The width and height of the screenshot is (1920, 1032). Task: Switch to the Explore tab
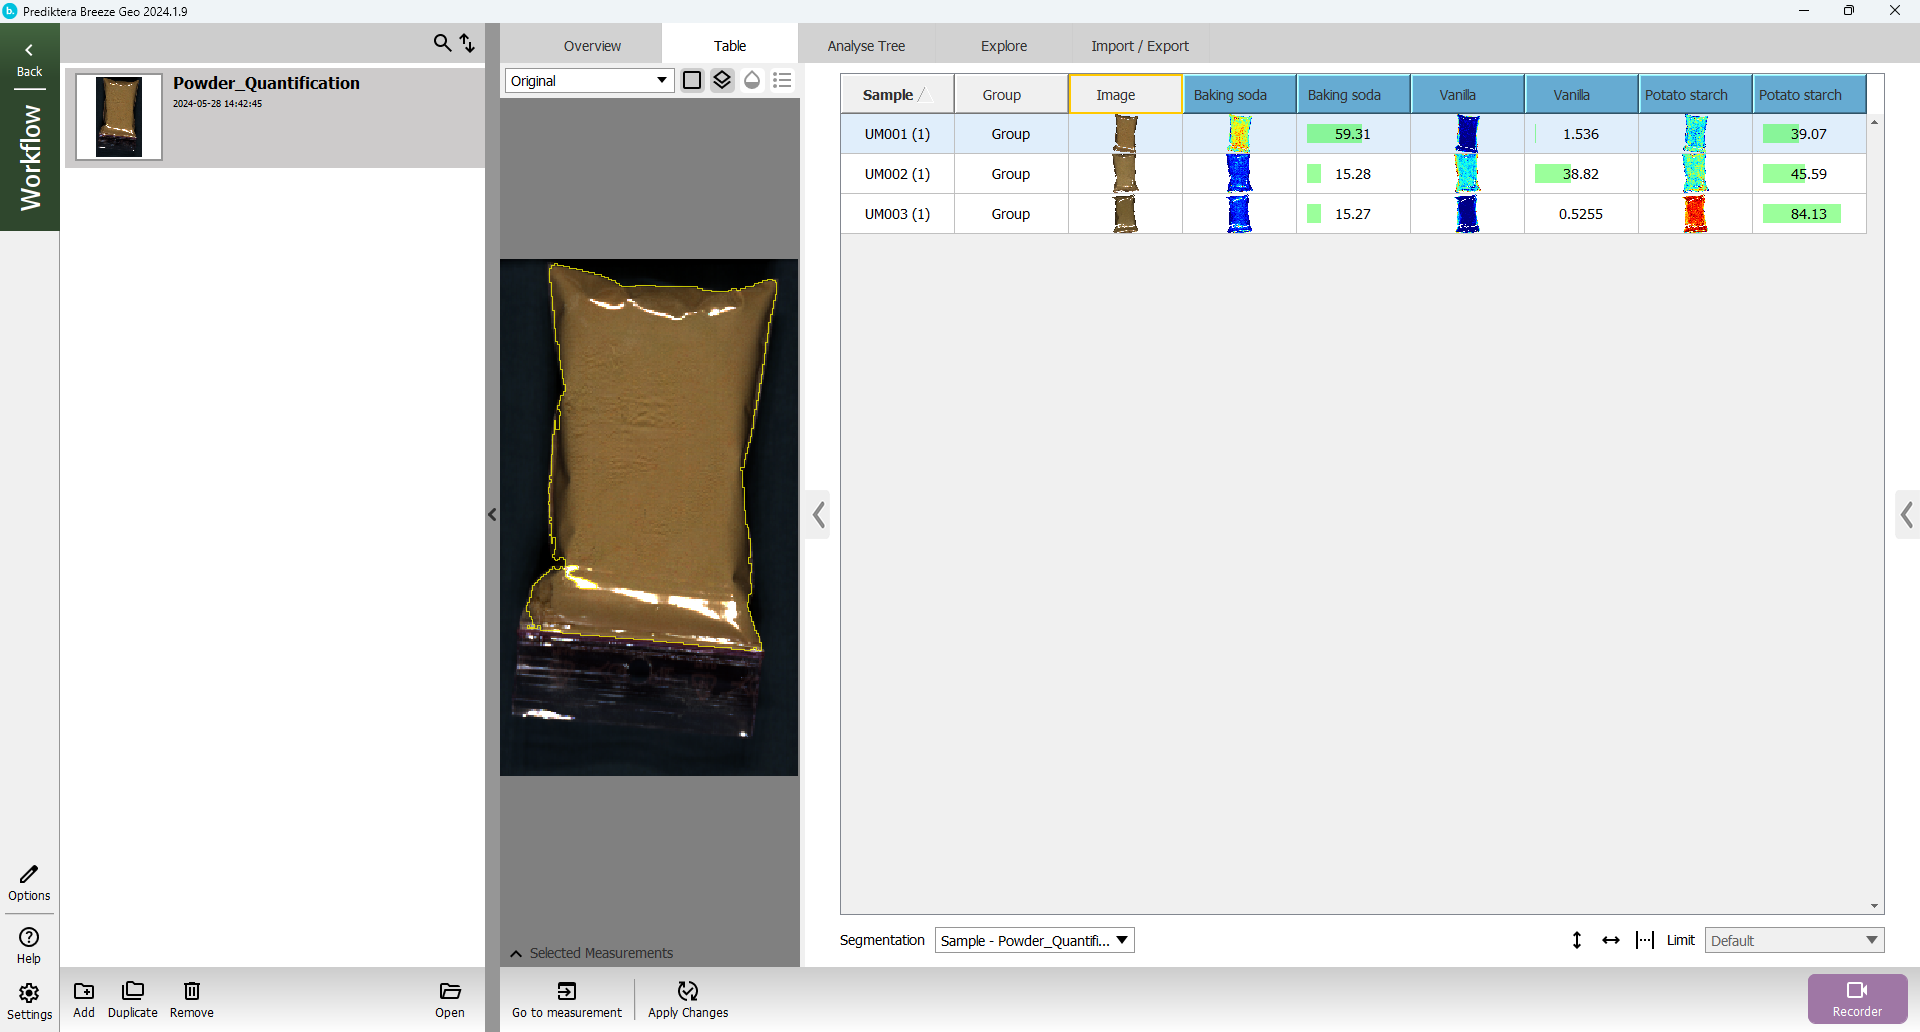tap(1003, 46)
